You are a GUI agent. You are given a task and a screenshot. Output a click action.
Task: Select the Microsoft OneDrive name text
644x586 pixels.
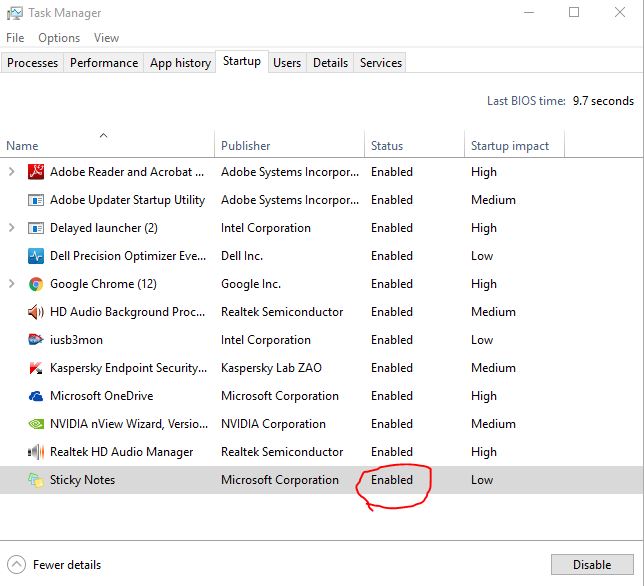[101, 396]
